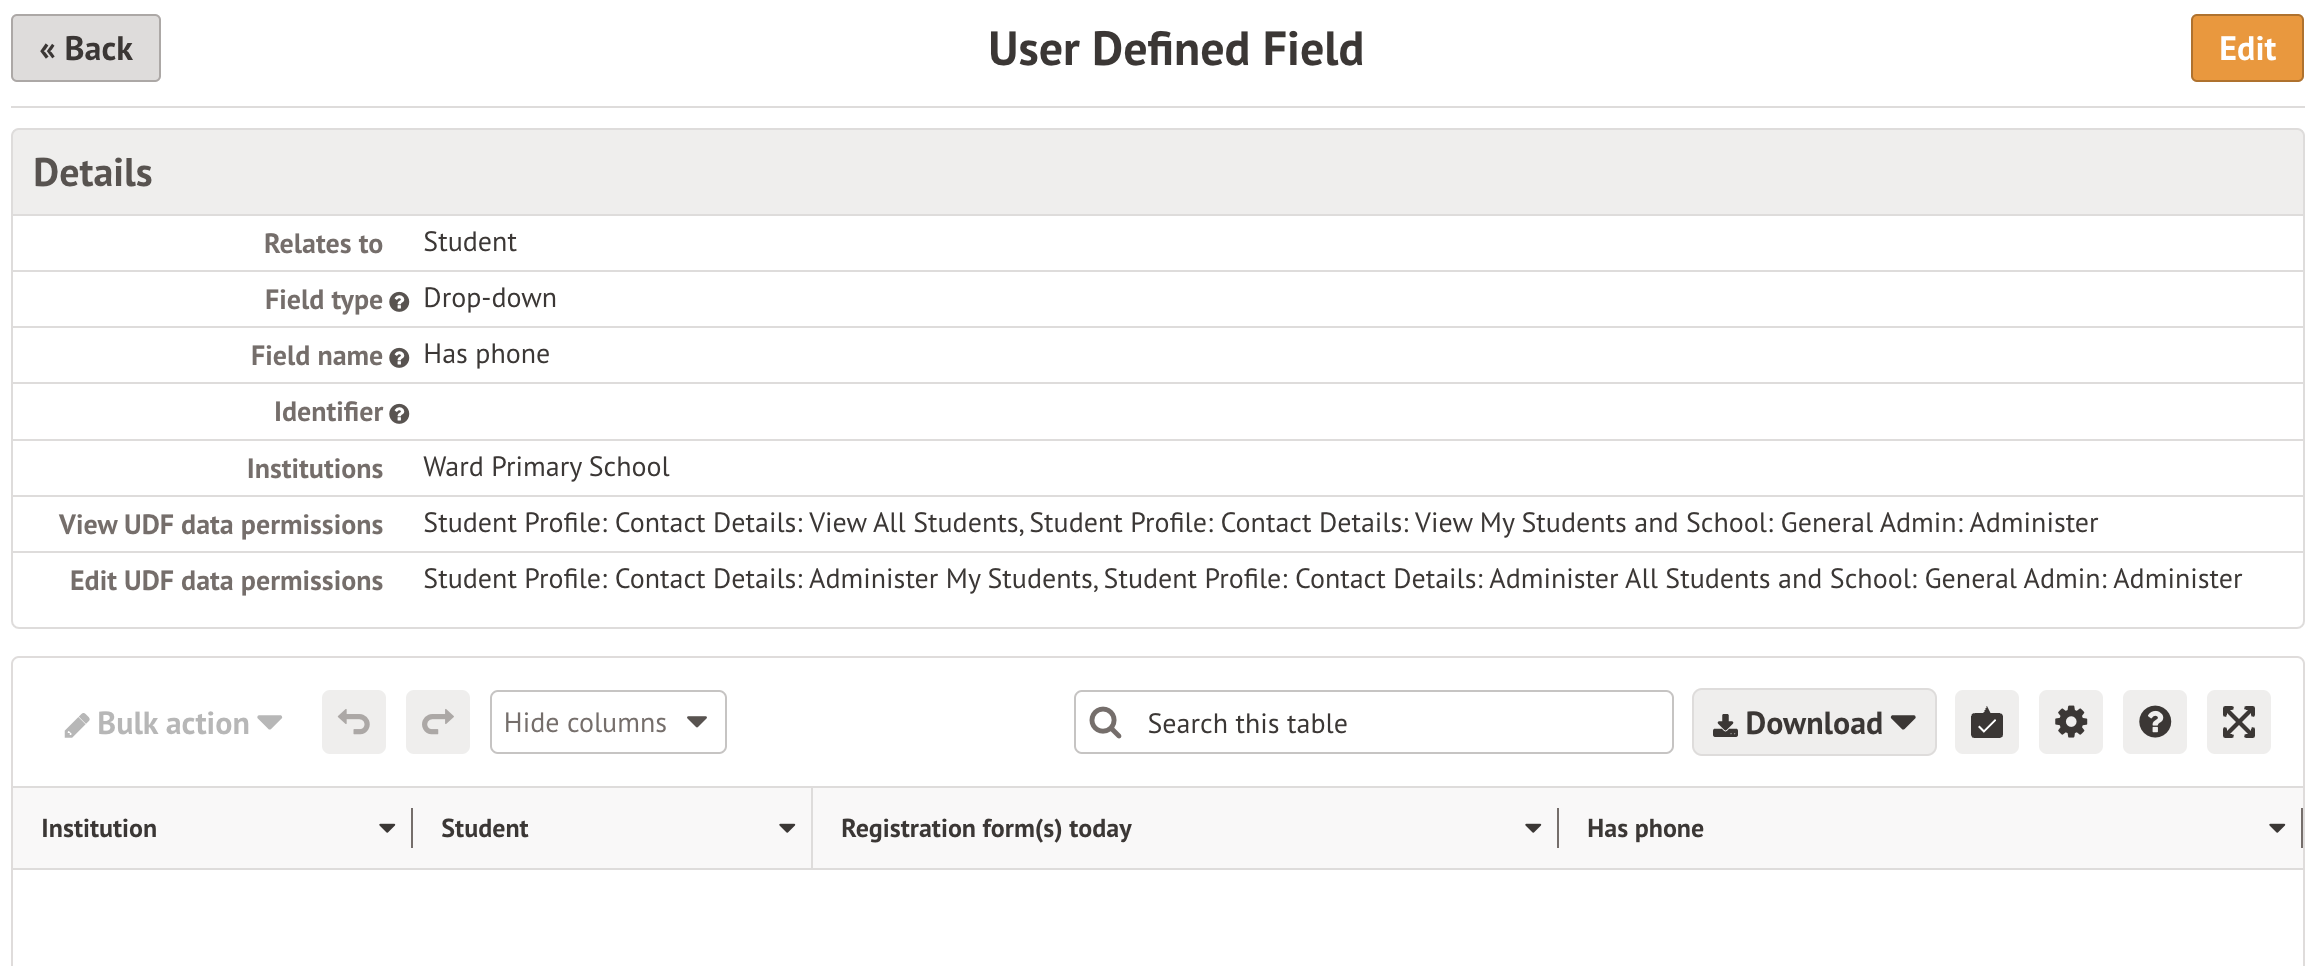Image resolution: width=2320 pixels, height=966 pixels.
Task: Show help for Field type
Action: (399, 302)
